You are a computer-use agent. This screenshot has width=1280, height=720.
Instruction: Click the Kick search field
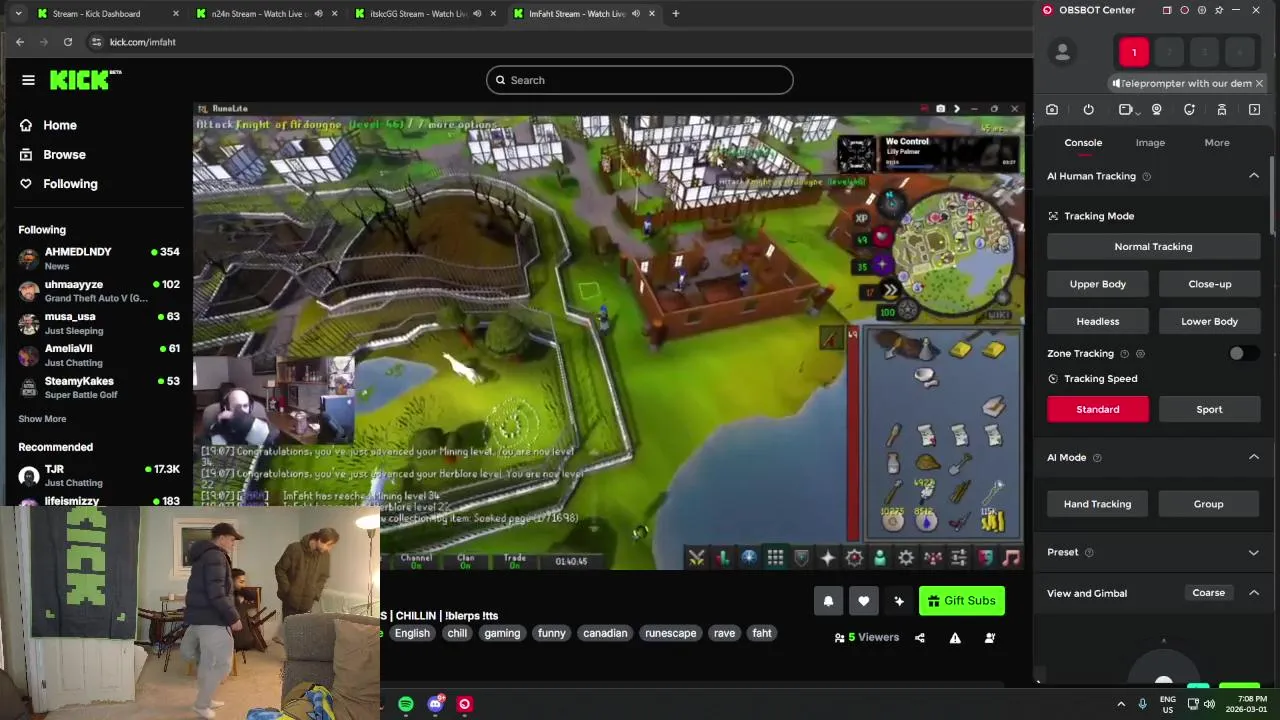(x=640, y=80)
